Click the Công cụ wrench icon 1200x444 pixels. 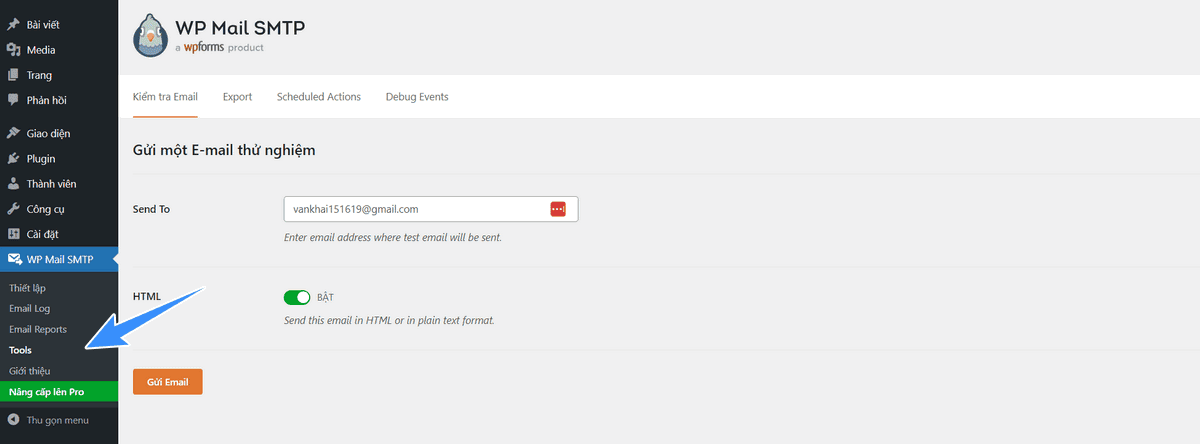pos(13,209)
